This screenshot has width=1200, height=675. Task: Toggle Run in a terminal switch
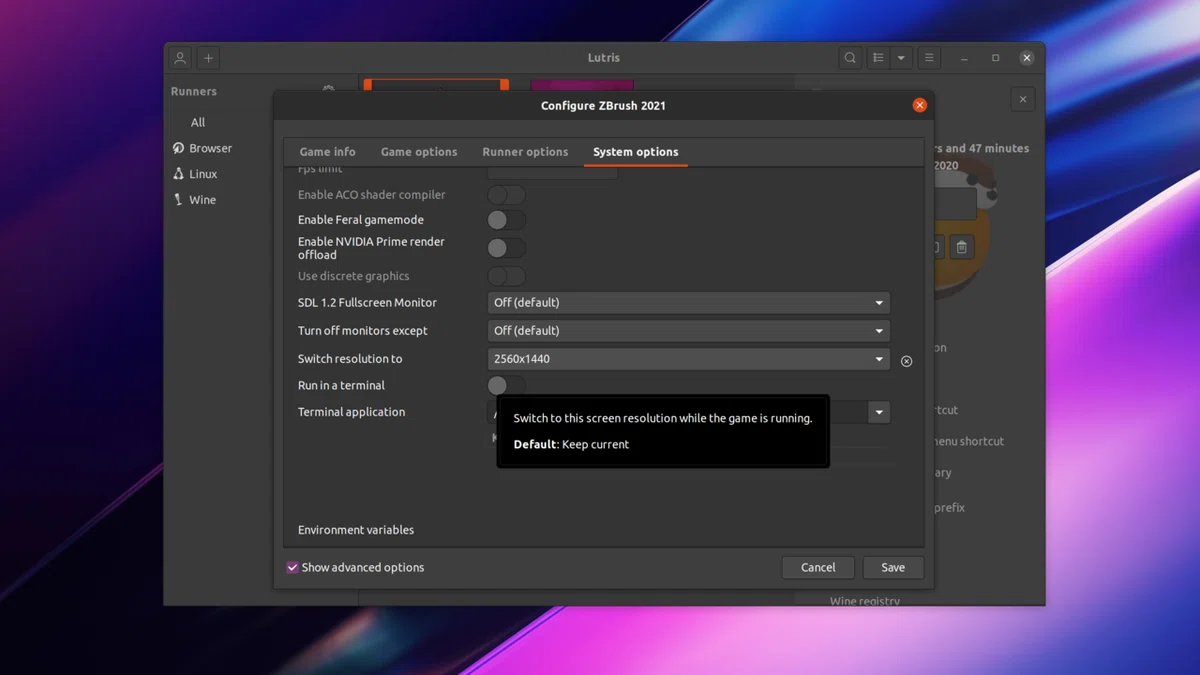[506, 385]
